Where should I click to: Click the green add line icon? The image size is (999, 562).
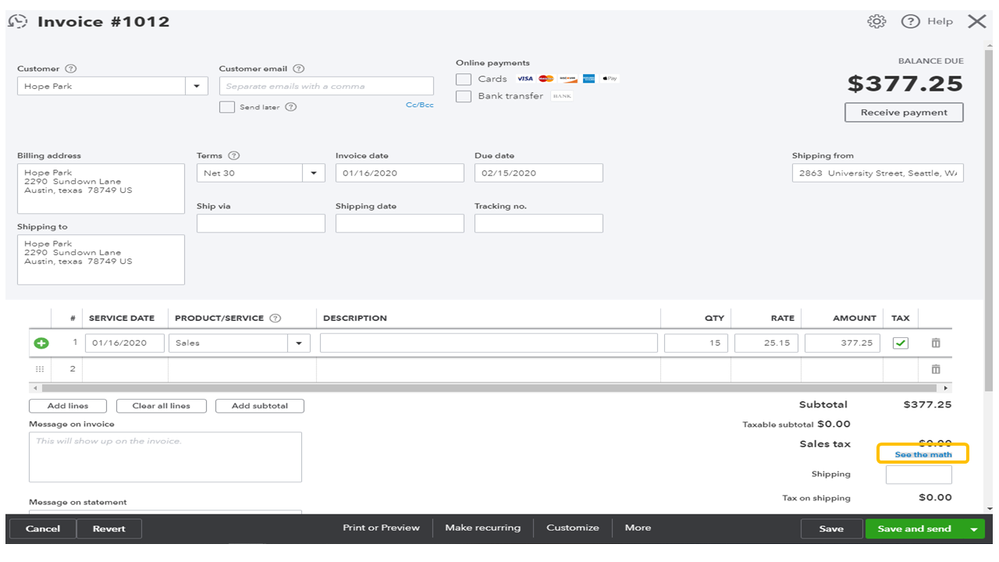coord(41,343)
